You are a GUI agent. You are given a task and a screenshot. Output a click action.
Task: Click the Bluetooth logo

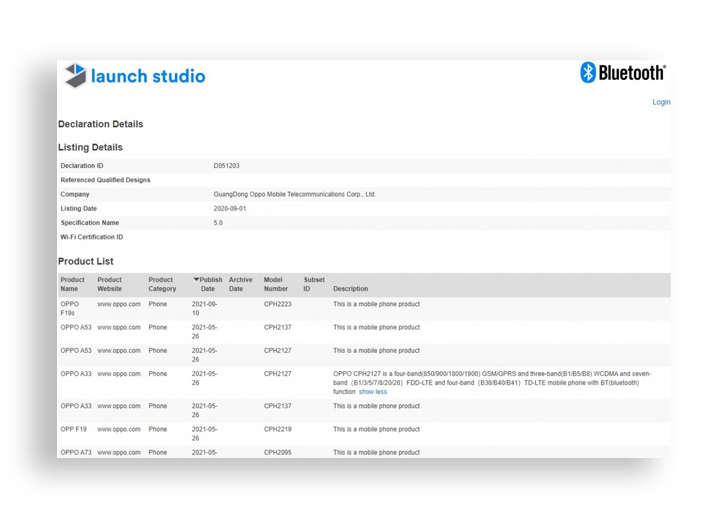[623, 72]
